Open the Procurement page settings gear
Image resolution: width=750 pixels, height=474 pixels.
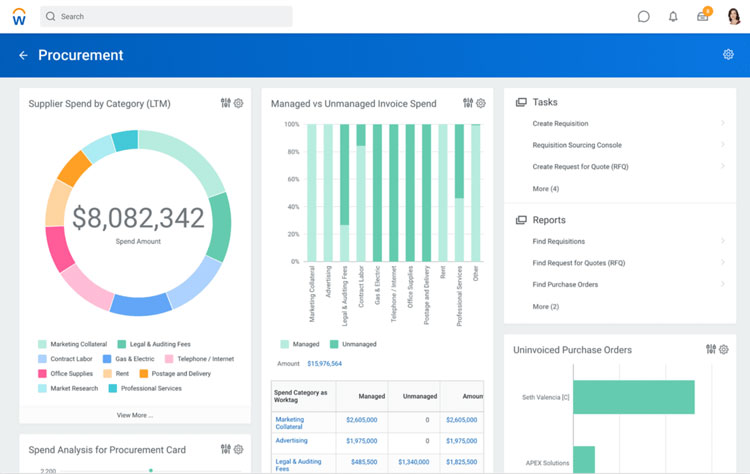(x=728, y=55)
